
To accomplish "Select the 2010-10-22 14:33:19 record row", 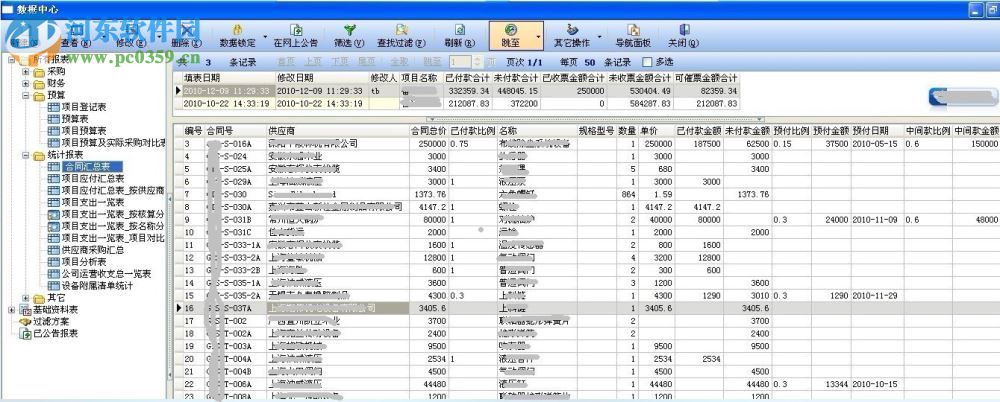I will pos(457,103).
